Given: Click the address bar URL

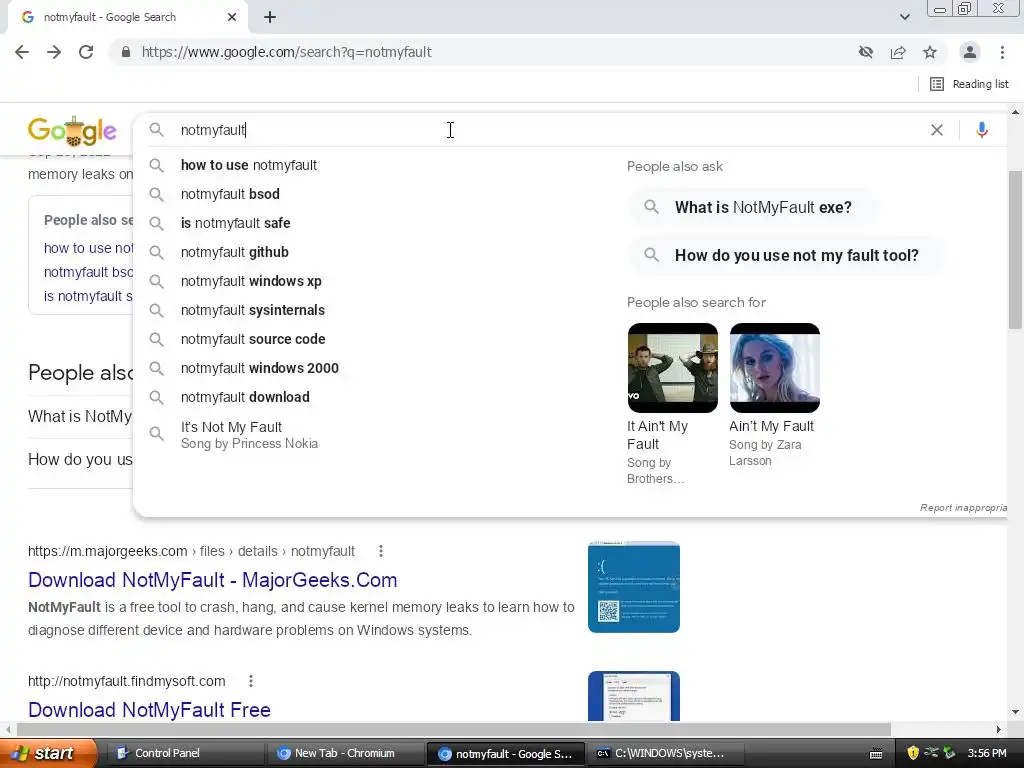Looking at the screenshot, I should point(287,52).
